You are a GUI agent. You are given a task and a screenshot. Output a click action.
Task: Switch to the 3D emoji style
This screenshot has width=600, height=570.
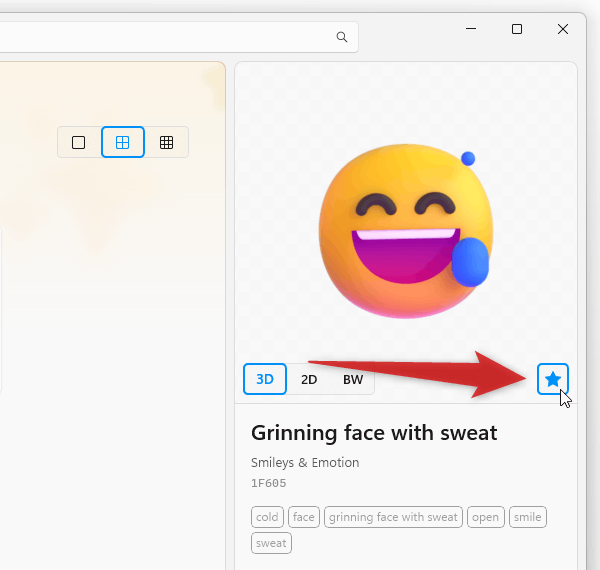(x=265, y=379)
